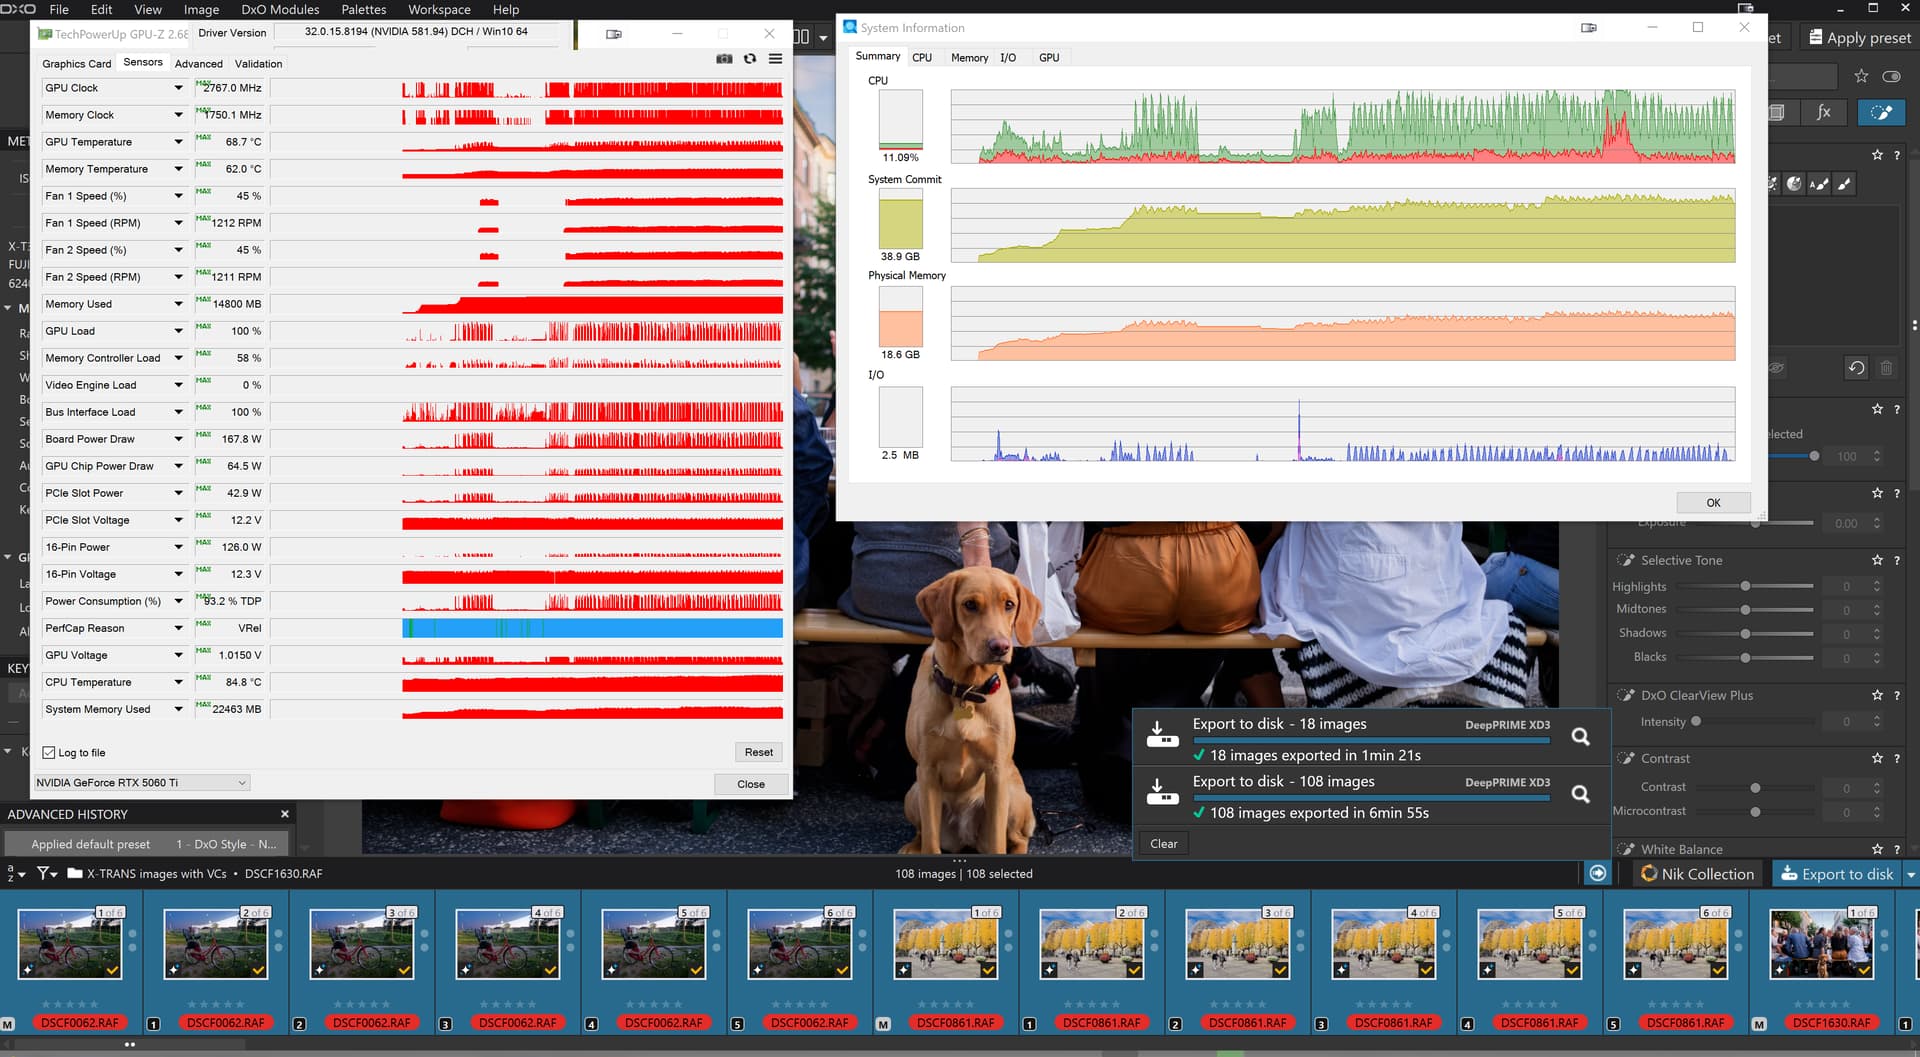Open the Palettes menu
The image size is (1920, 1057).
363,9
